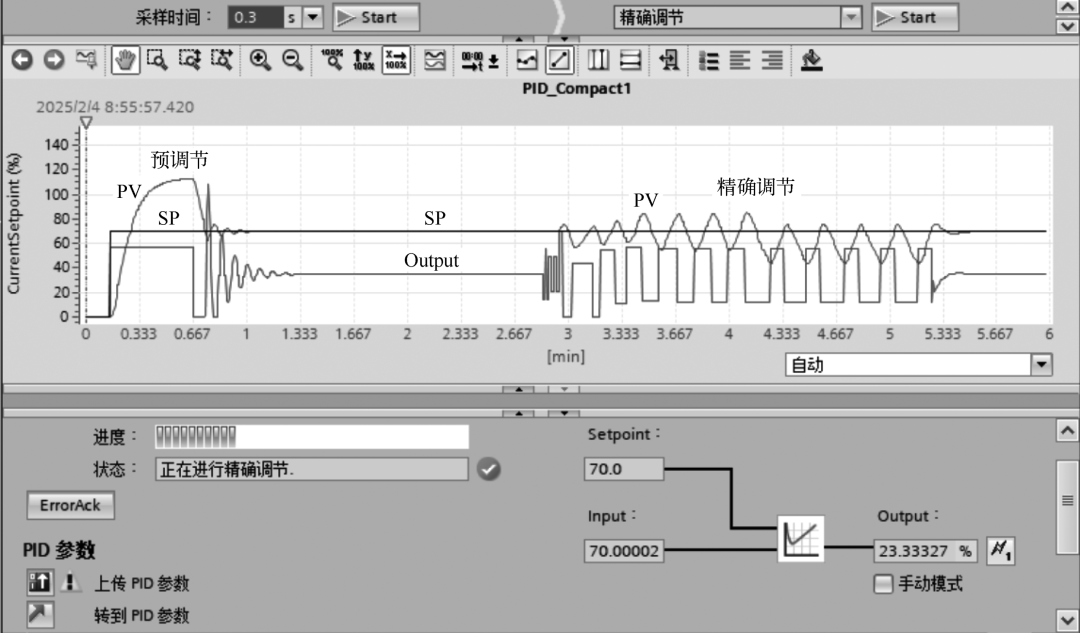Click the go to PID parameters arrow icon
Viewport: 1080px width, 633px height.
[x=39, y=614]
